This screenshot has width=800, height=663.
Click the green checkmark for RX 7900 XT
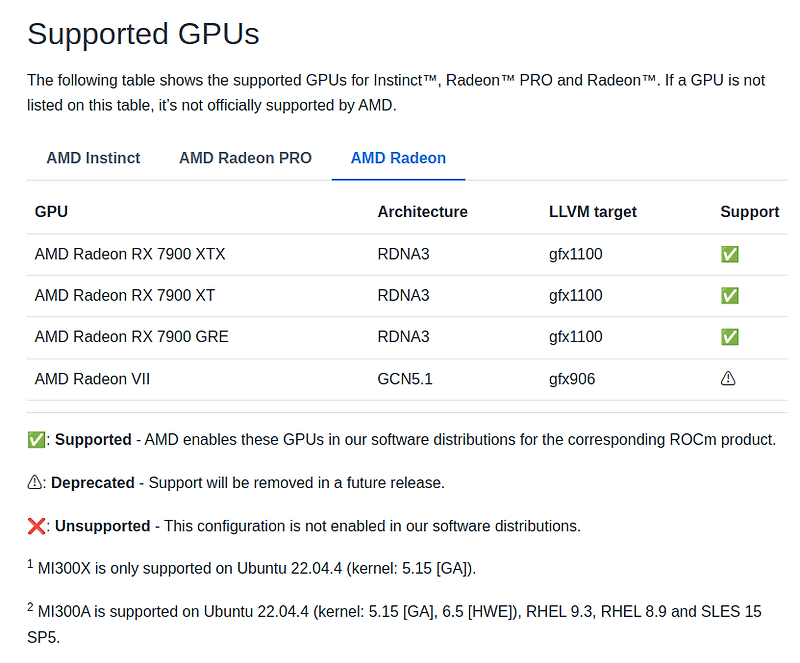point(730,296)
